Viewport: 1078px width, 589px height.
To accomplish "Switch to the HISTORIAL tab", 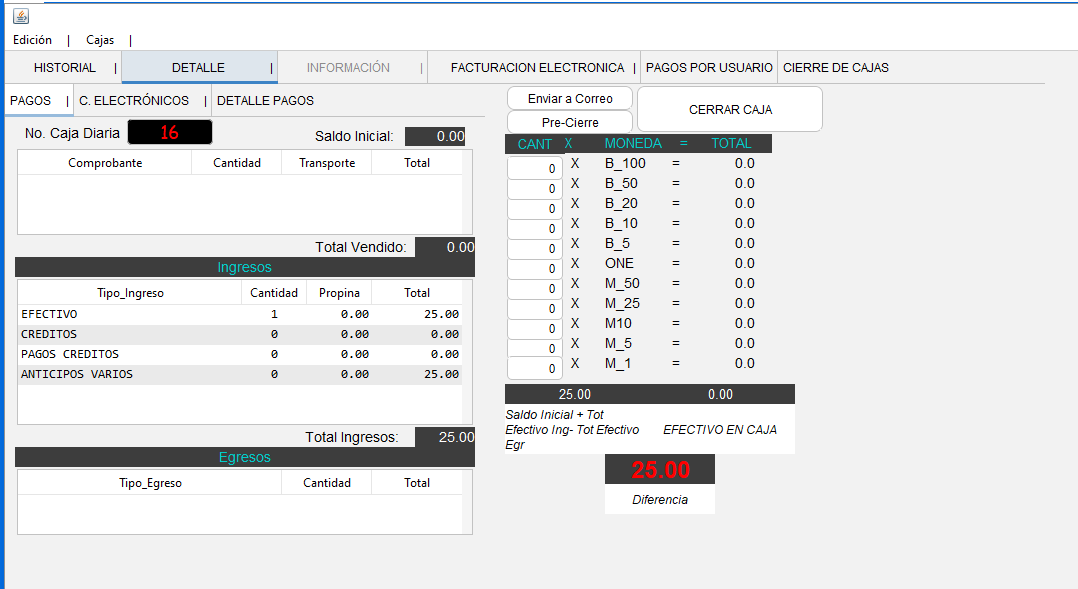I will [64, 68].
